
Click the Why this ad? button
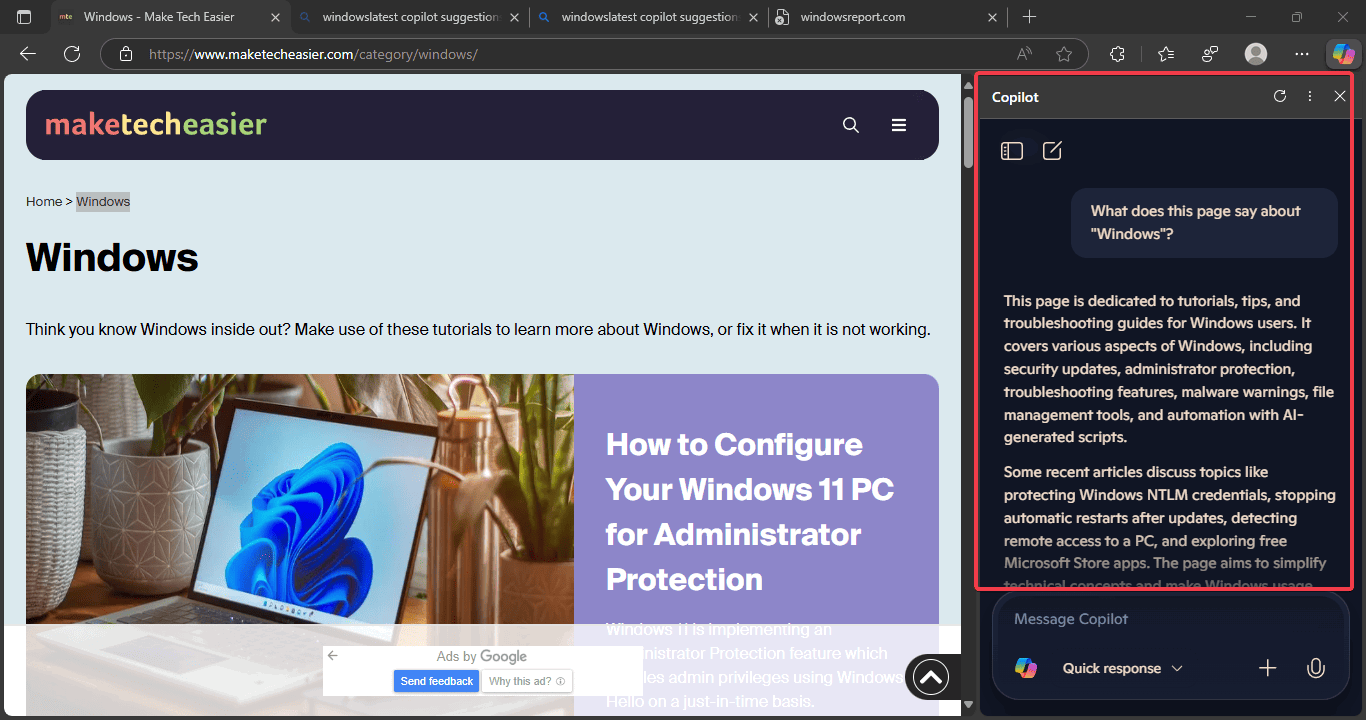click(x=527, y=681)
